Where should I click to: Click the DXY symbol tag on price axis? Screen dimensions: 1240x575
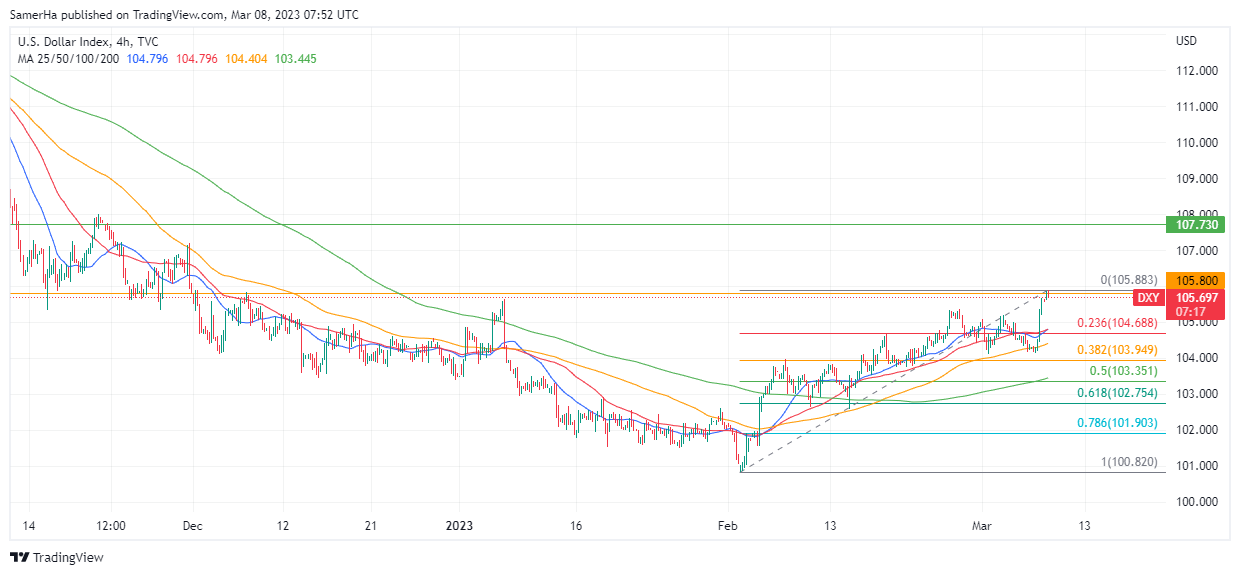click(1148, 298)
